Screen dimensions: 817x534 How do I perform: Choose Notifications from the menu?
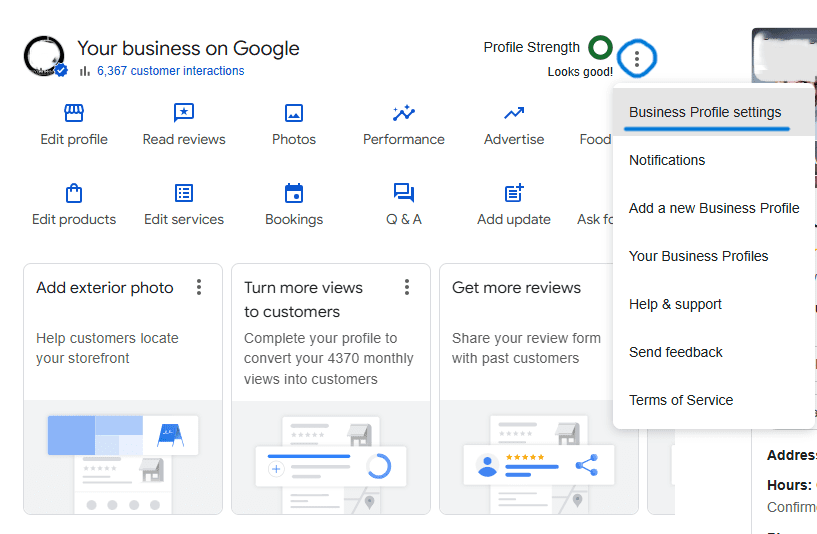(x=667, y=160)
